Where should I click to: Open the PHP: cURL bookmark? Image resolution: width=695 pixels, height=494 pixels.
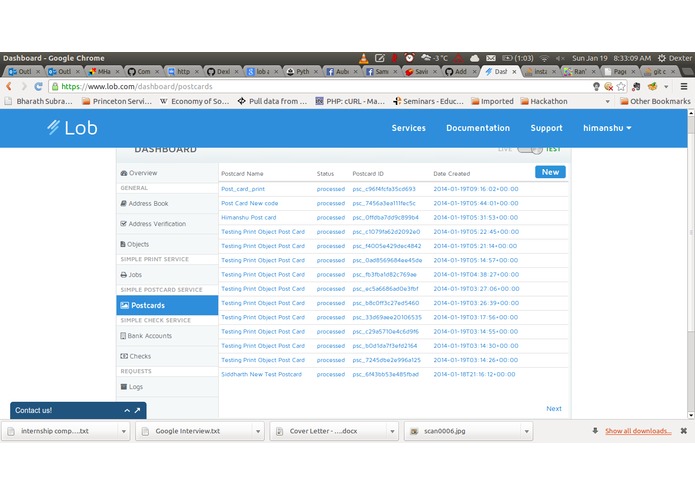(350, 101)
